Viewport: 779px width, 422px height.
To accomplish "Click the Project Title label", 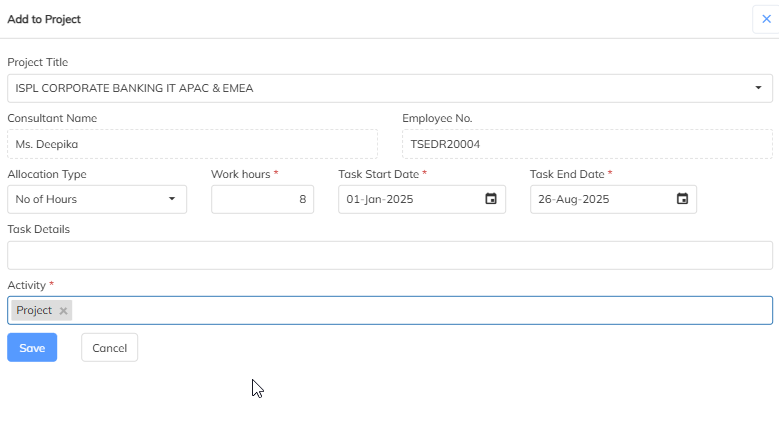I will tap(38, 62).
